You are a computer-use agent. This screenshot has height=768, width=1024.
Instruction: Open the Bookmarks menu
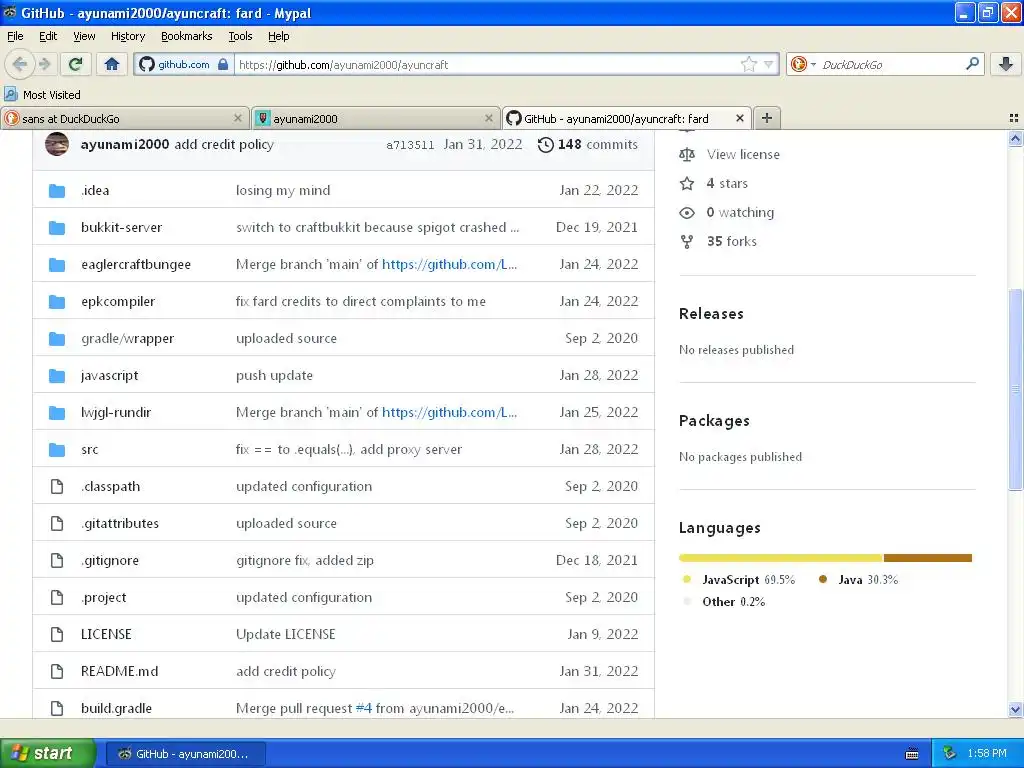tap(186, 36)
